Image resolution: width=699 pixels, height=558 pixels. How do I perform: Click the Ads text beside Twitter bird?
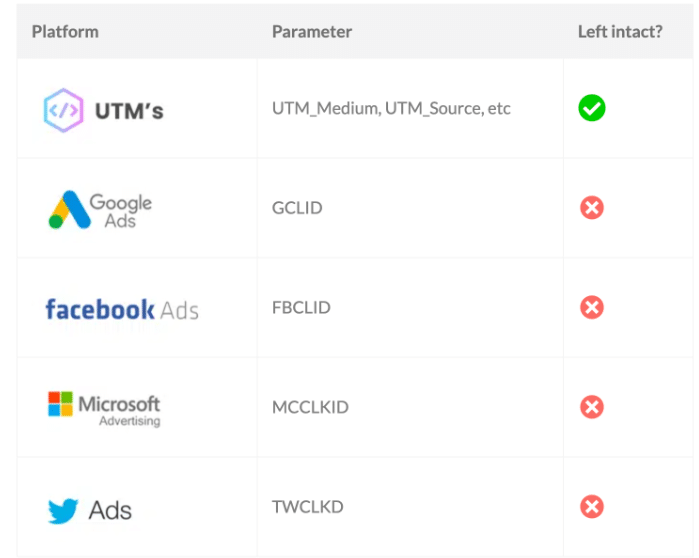110,510
